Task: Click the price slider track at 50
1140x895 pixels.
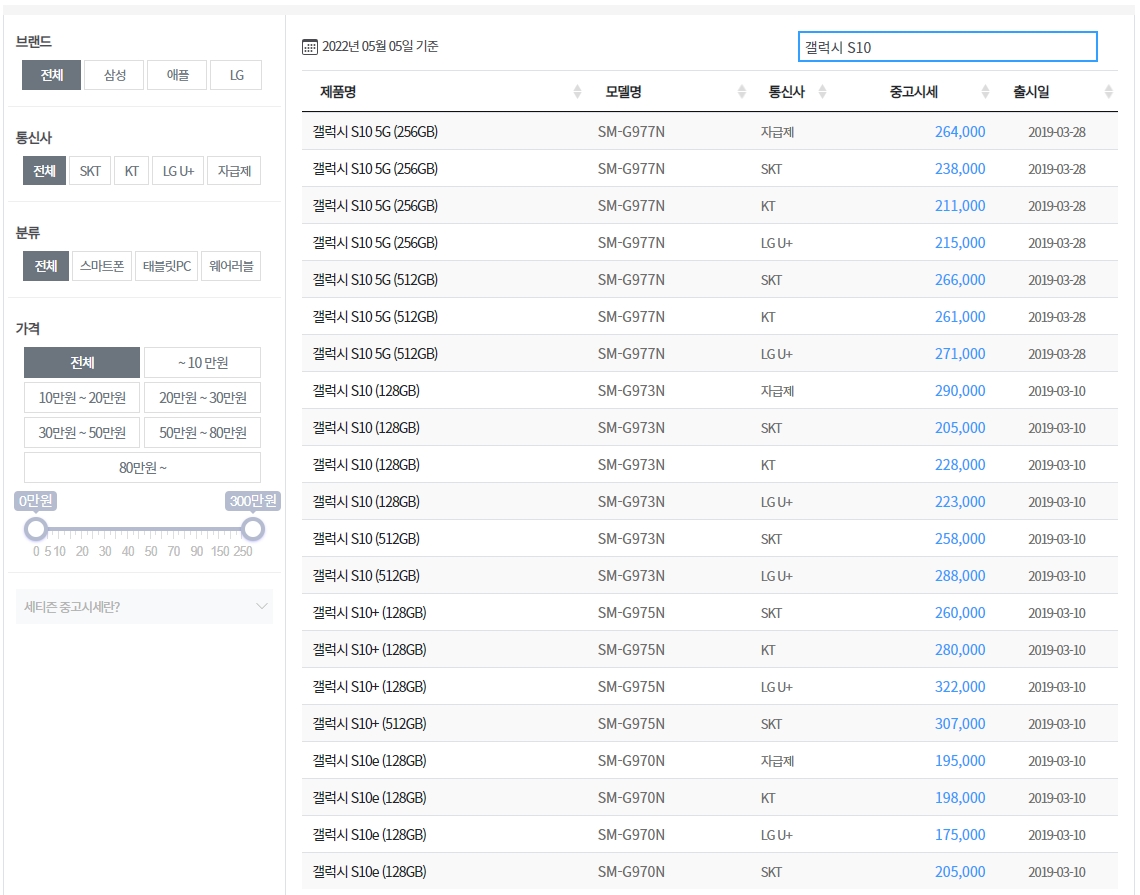Action: (x=150, y=529)
